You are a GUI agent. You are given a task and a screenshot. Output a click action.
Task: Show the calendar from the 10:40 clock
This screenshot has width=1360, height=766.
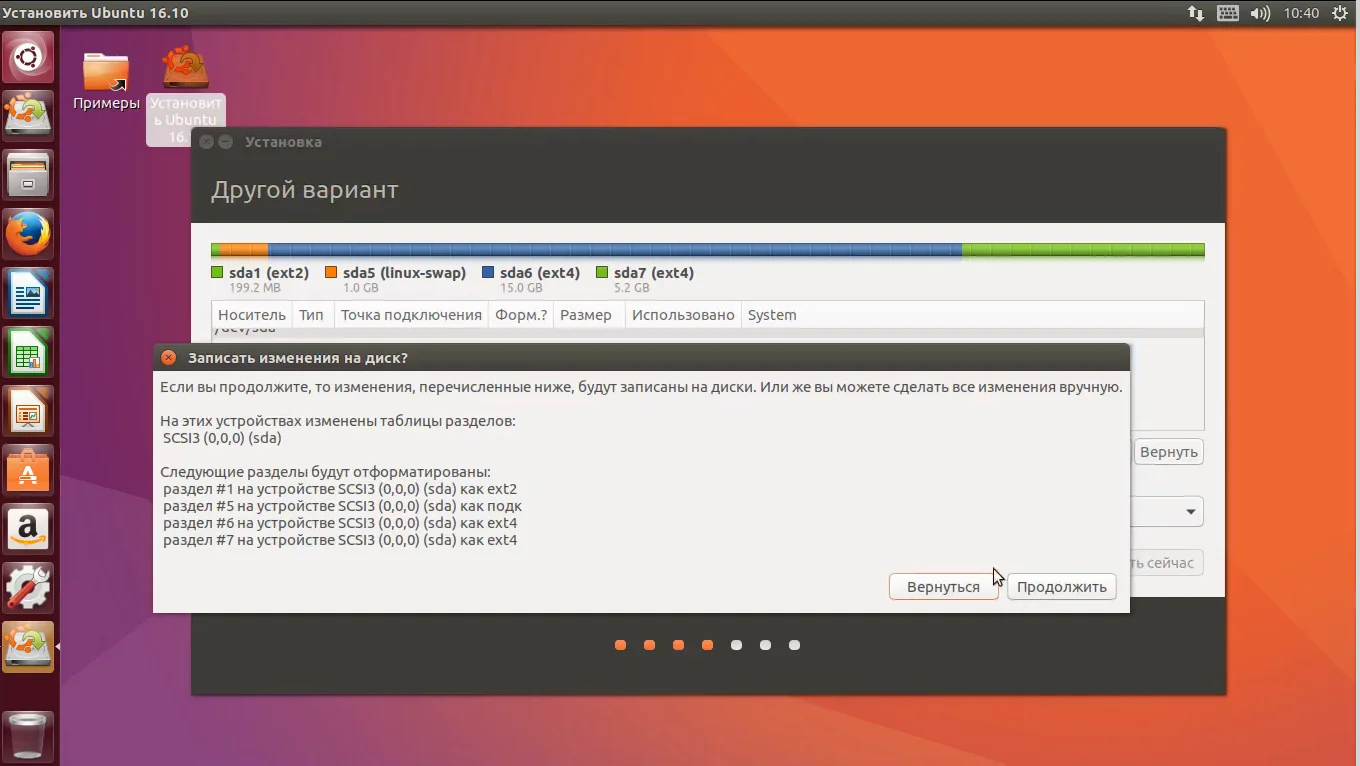(x=1301, y=13)
